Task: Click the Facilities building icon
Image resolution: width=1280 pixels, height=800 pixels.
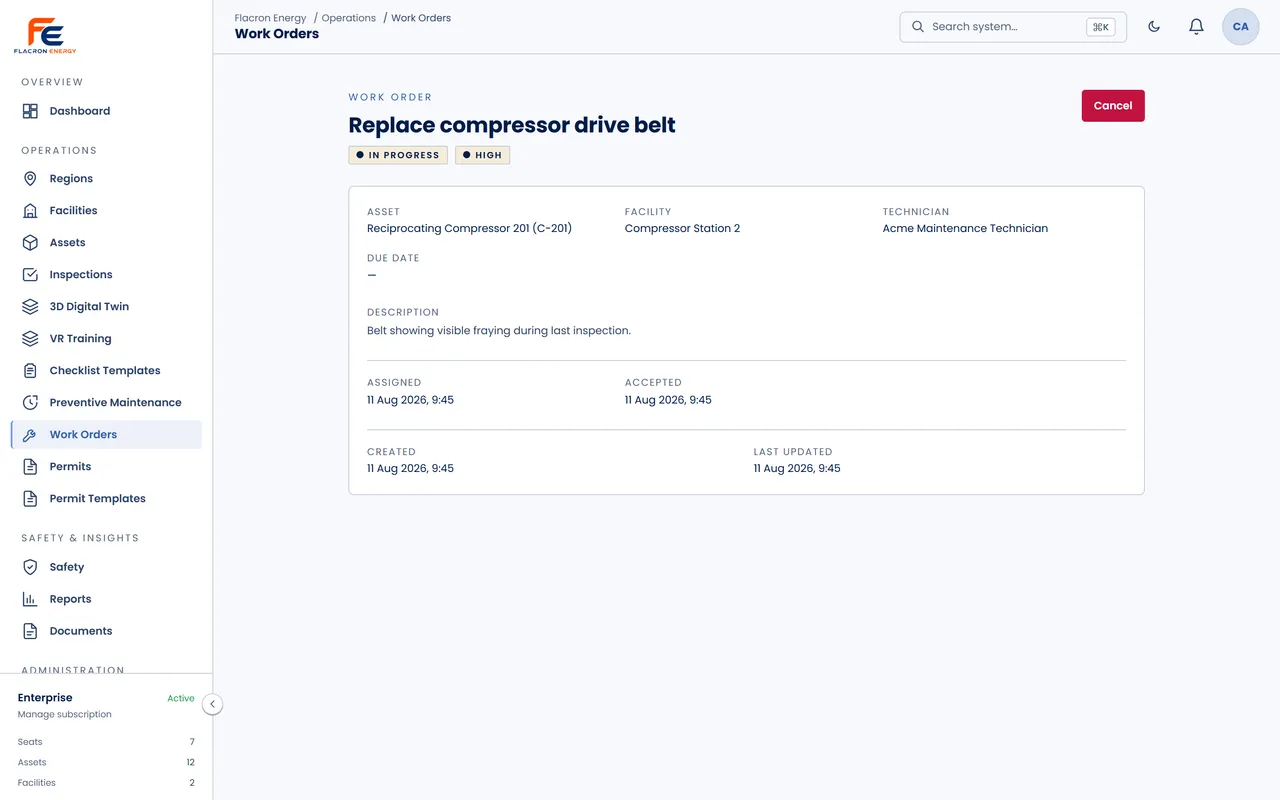Action: coord(30,211)
